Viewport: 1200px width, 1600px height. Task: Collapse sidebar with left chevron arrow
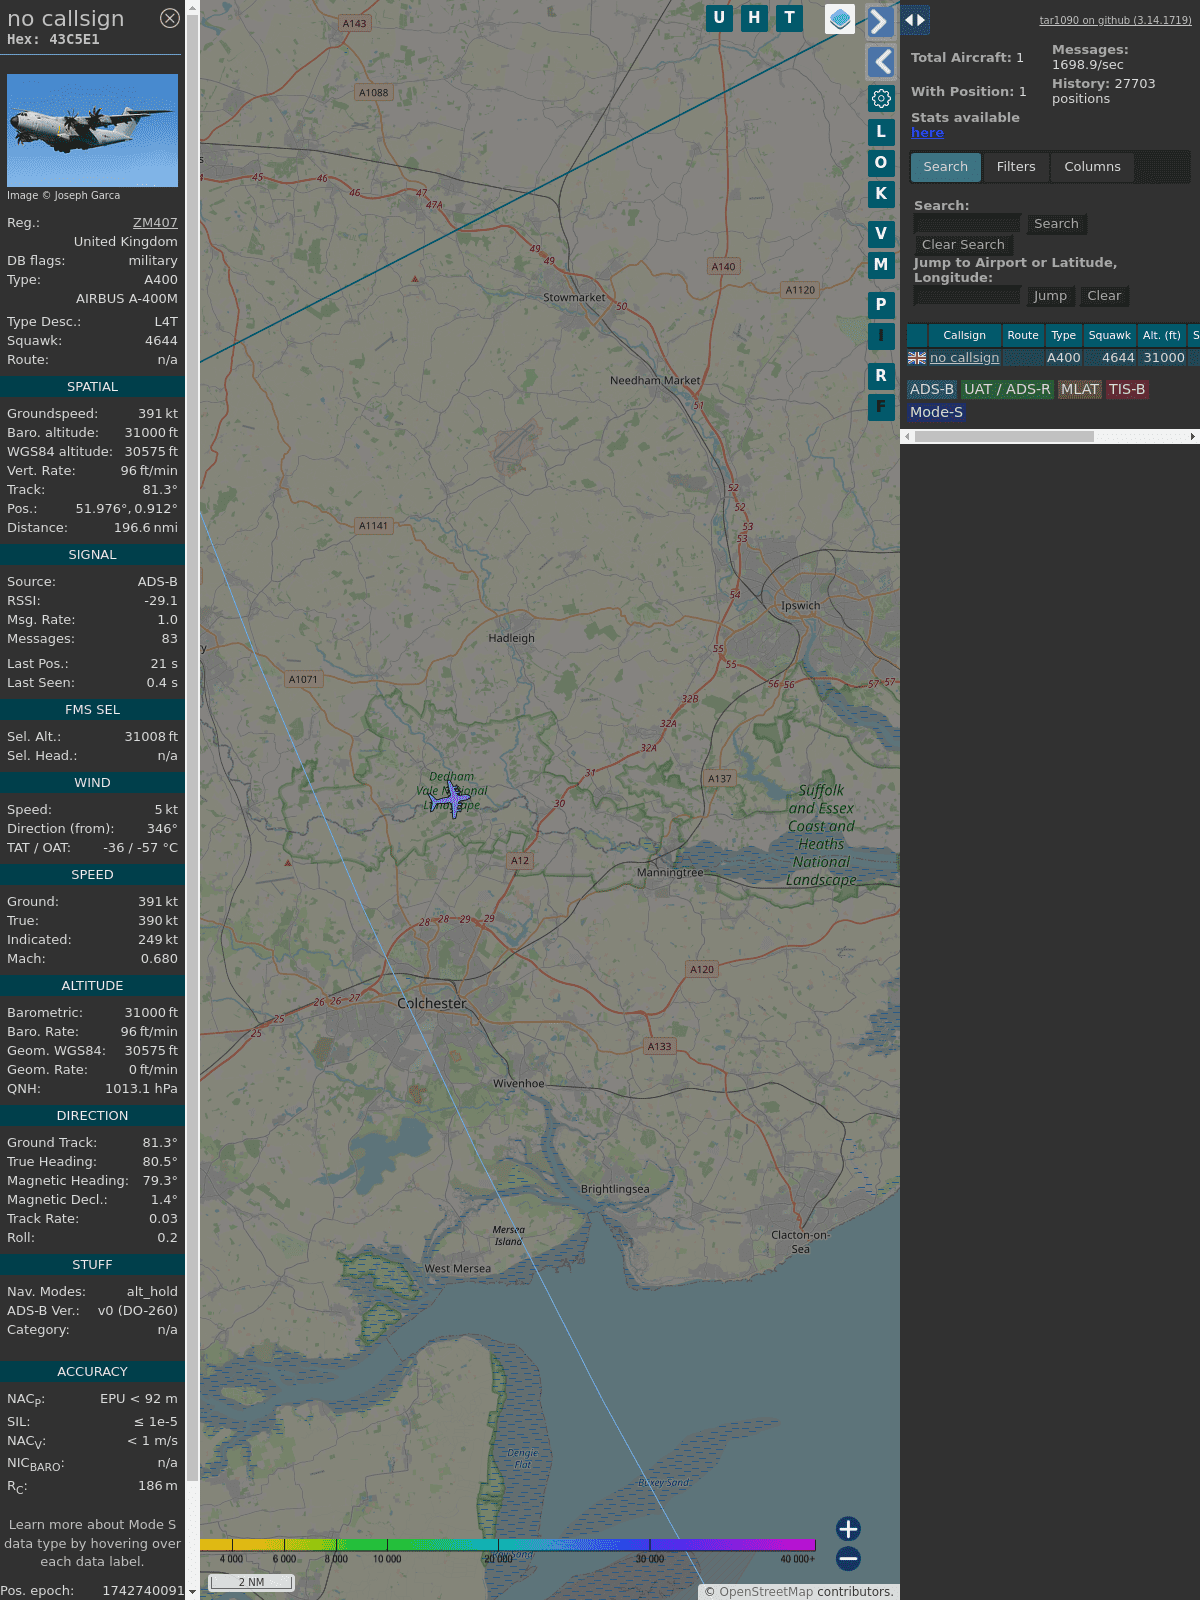coord(881,62)
